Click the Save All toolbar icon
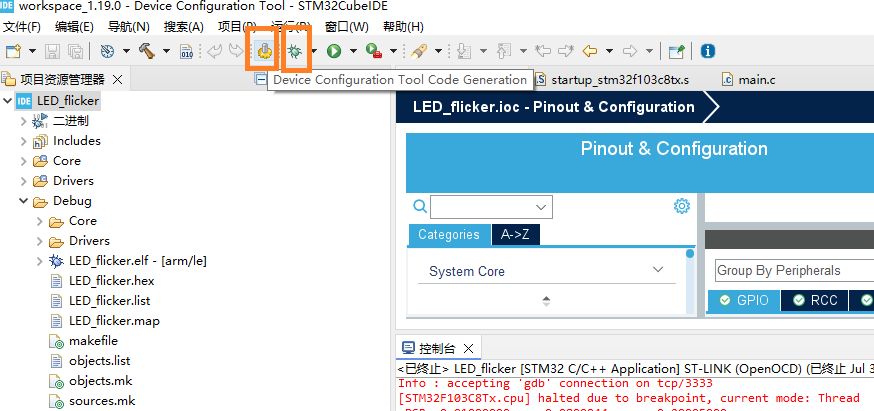Viewport: 874px width, 411px height. point(75,51)
